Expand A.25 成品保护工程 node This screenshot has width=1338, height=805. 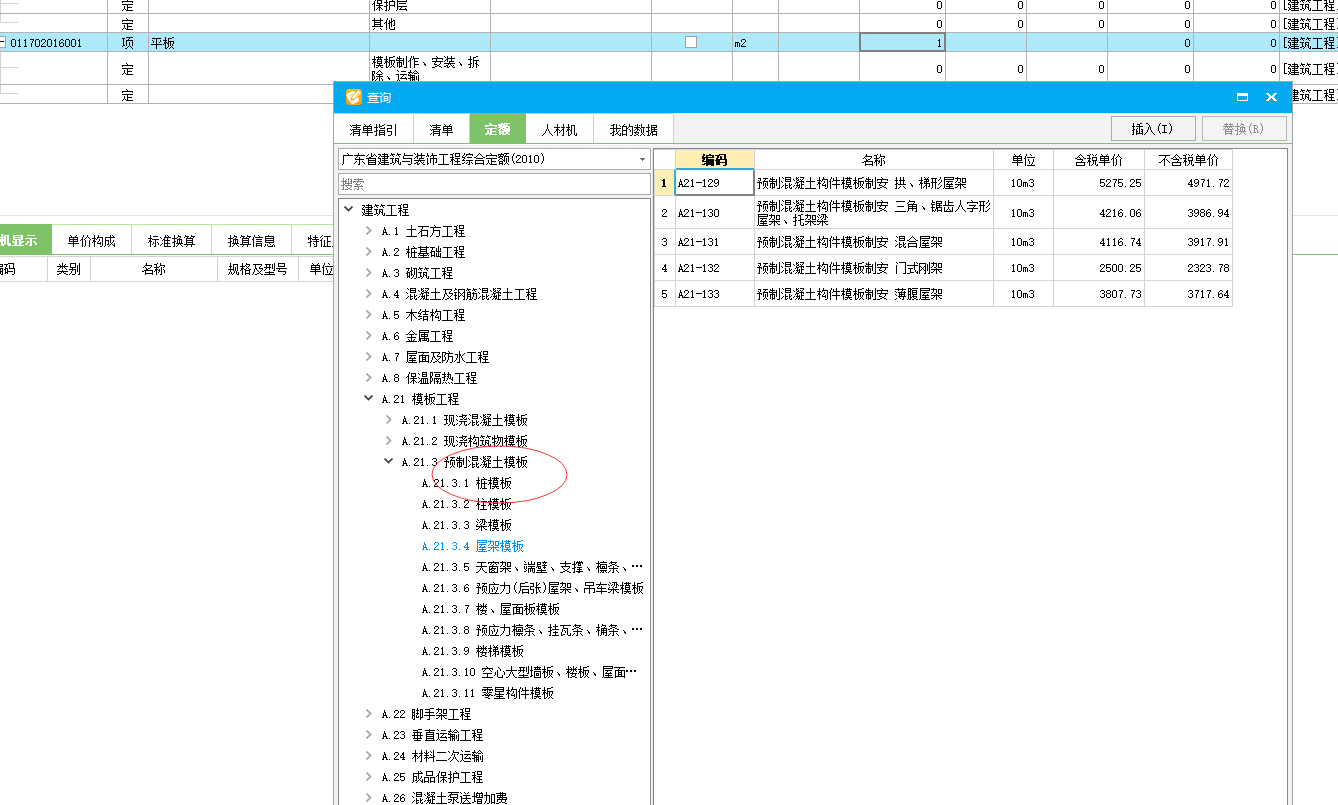coord(368,777)
